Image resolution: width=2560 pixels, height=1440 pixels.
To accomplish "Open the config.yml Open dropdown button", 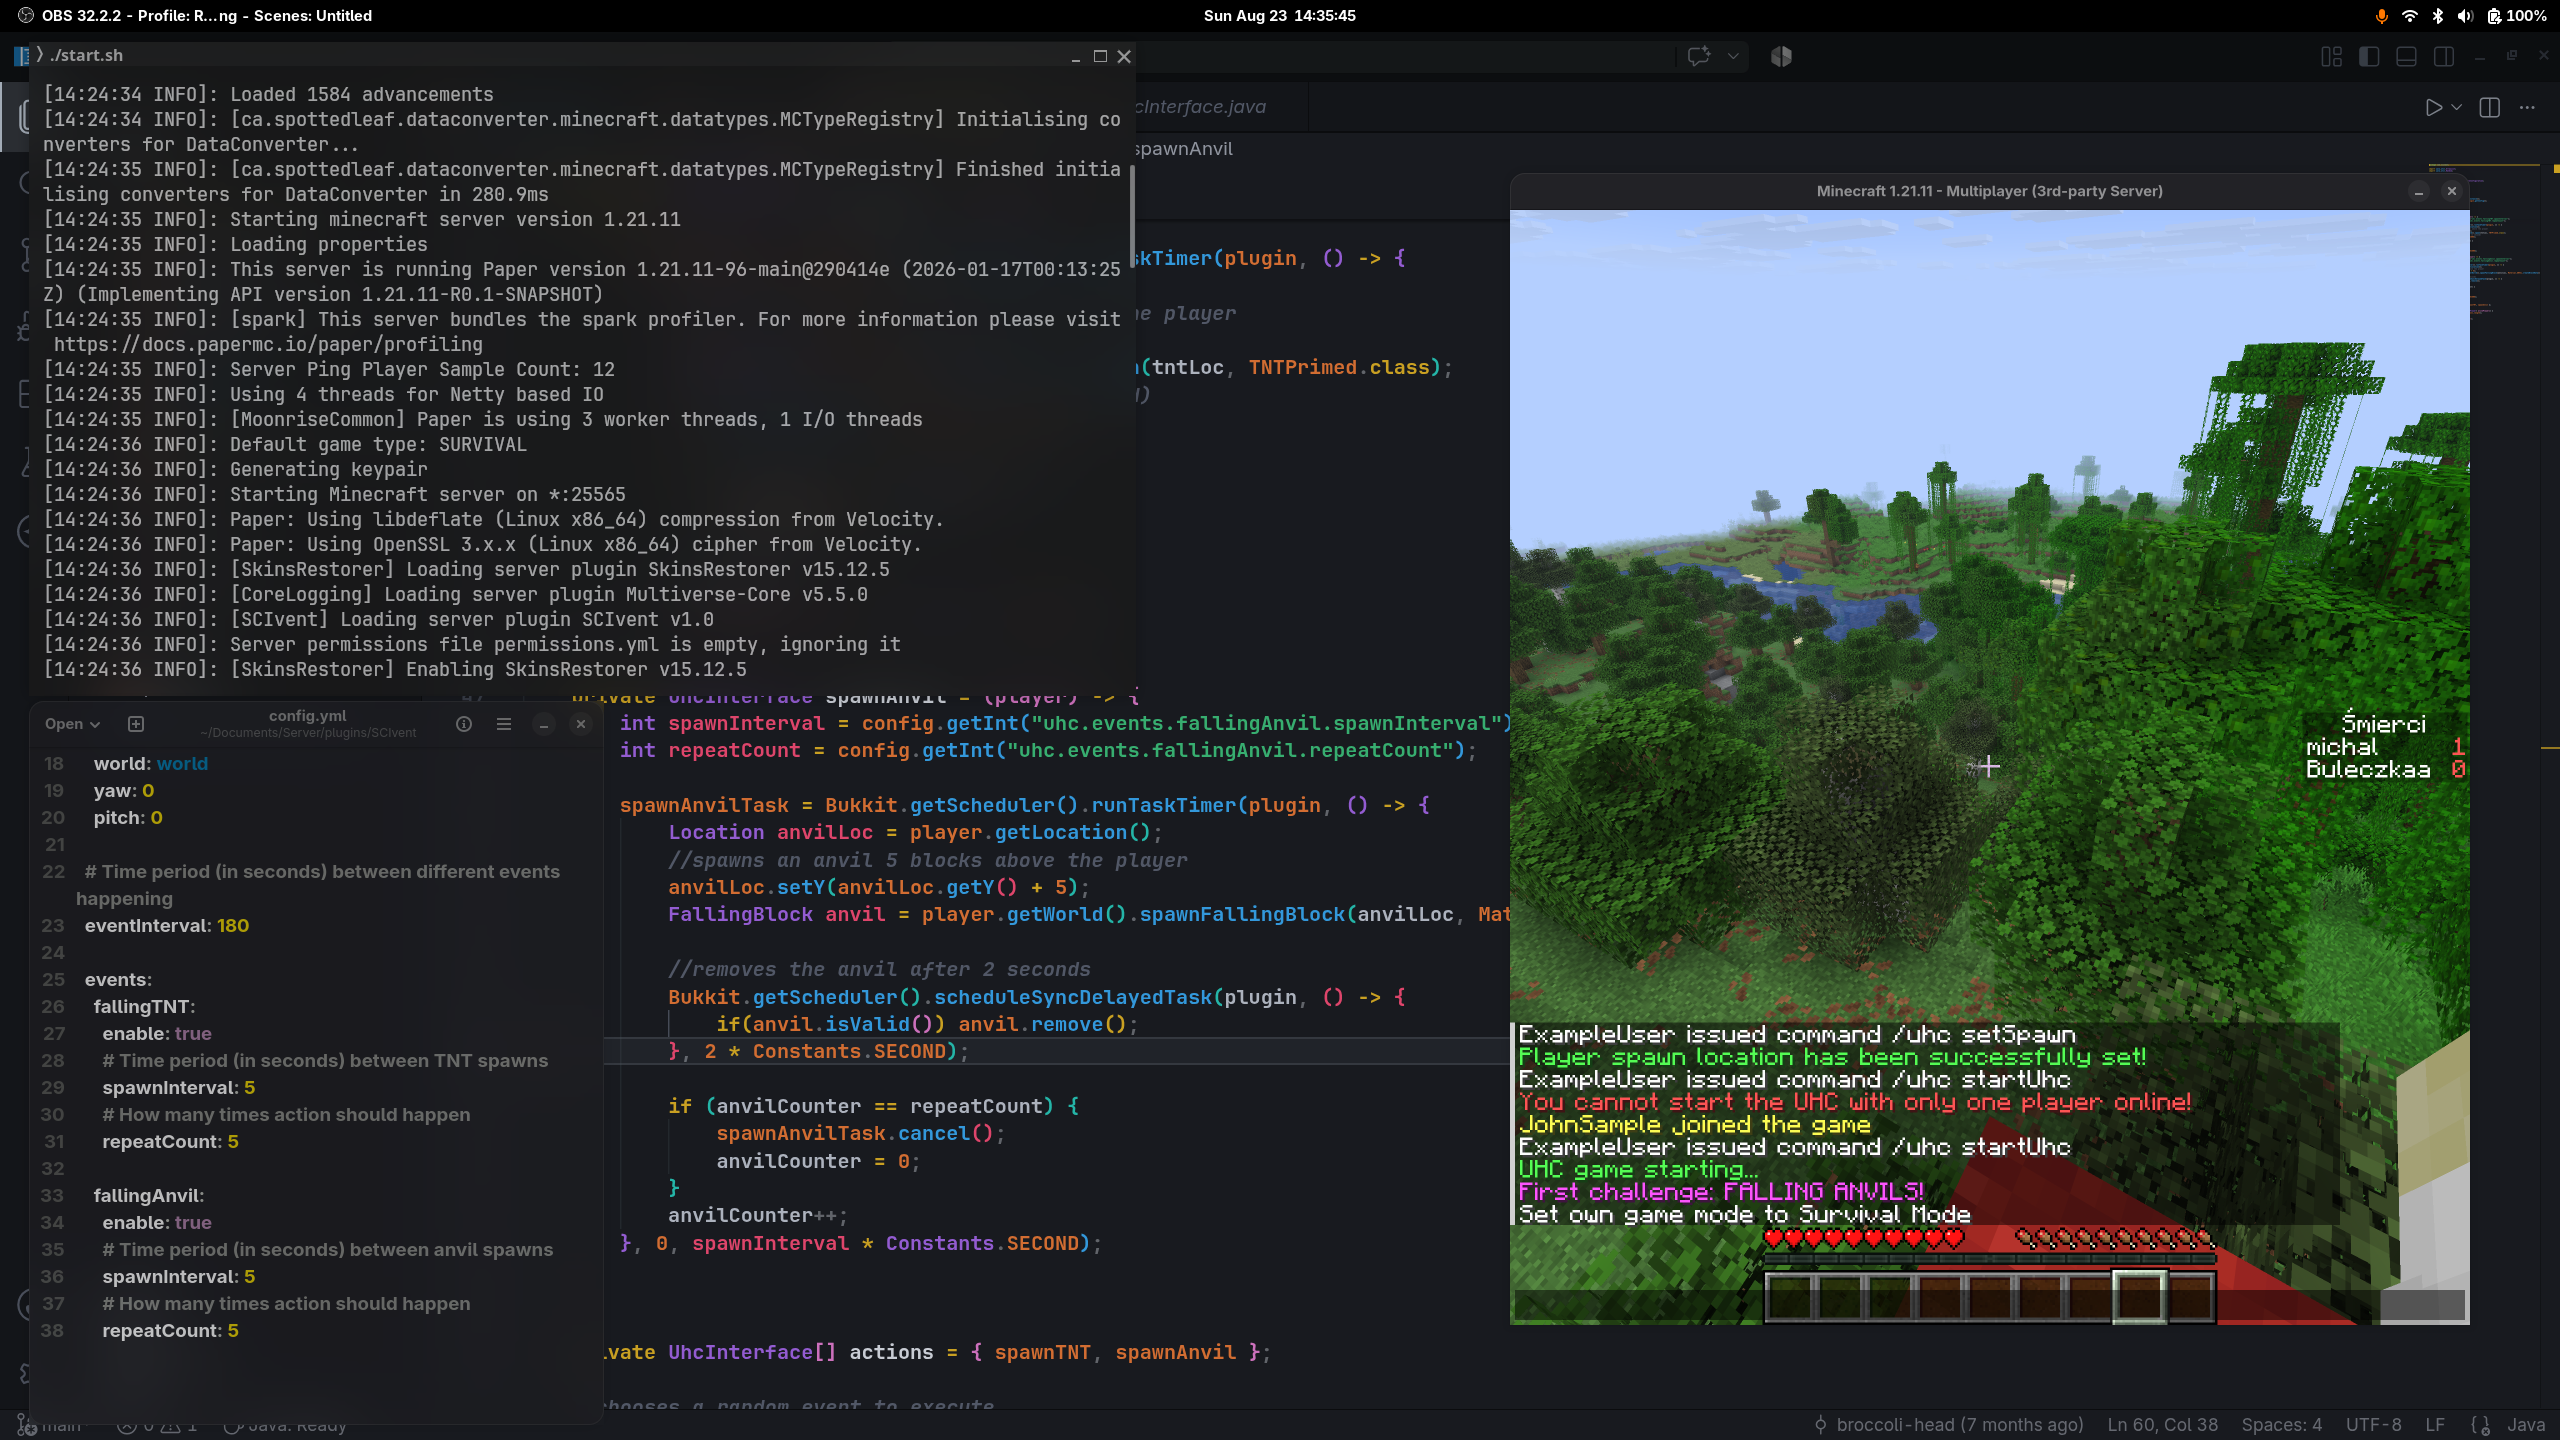I will [72, 724].
